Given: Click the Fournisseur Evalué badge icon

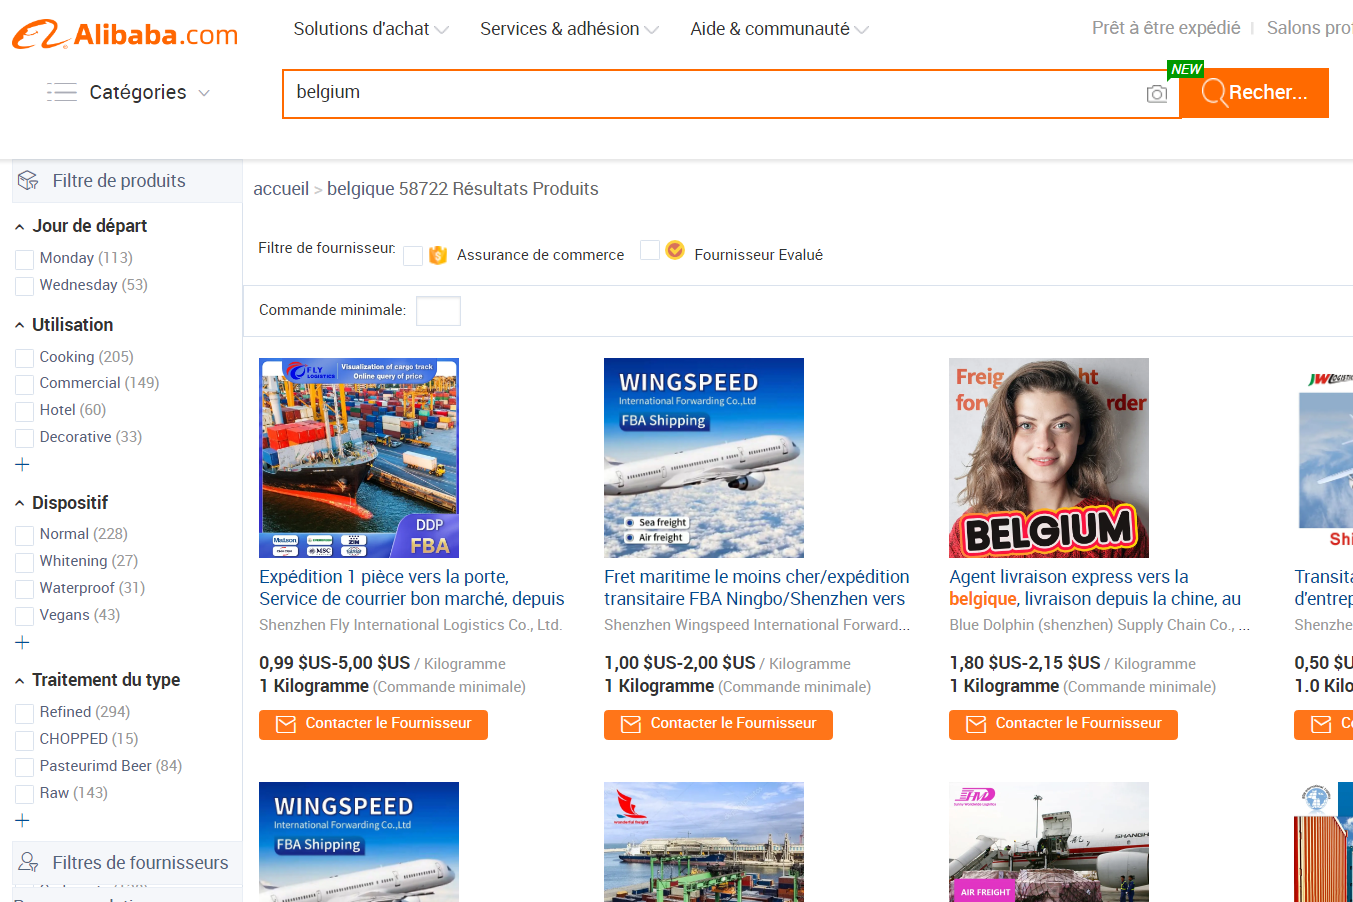Looking at the screenshot, I should (675, 250).
